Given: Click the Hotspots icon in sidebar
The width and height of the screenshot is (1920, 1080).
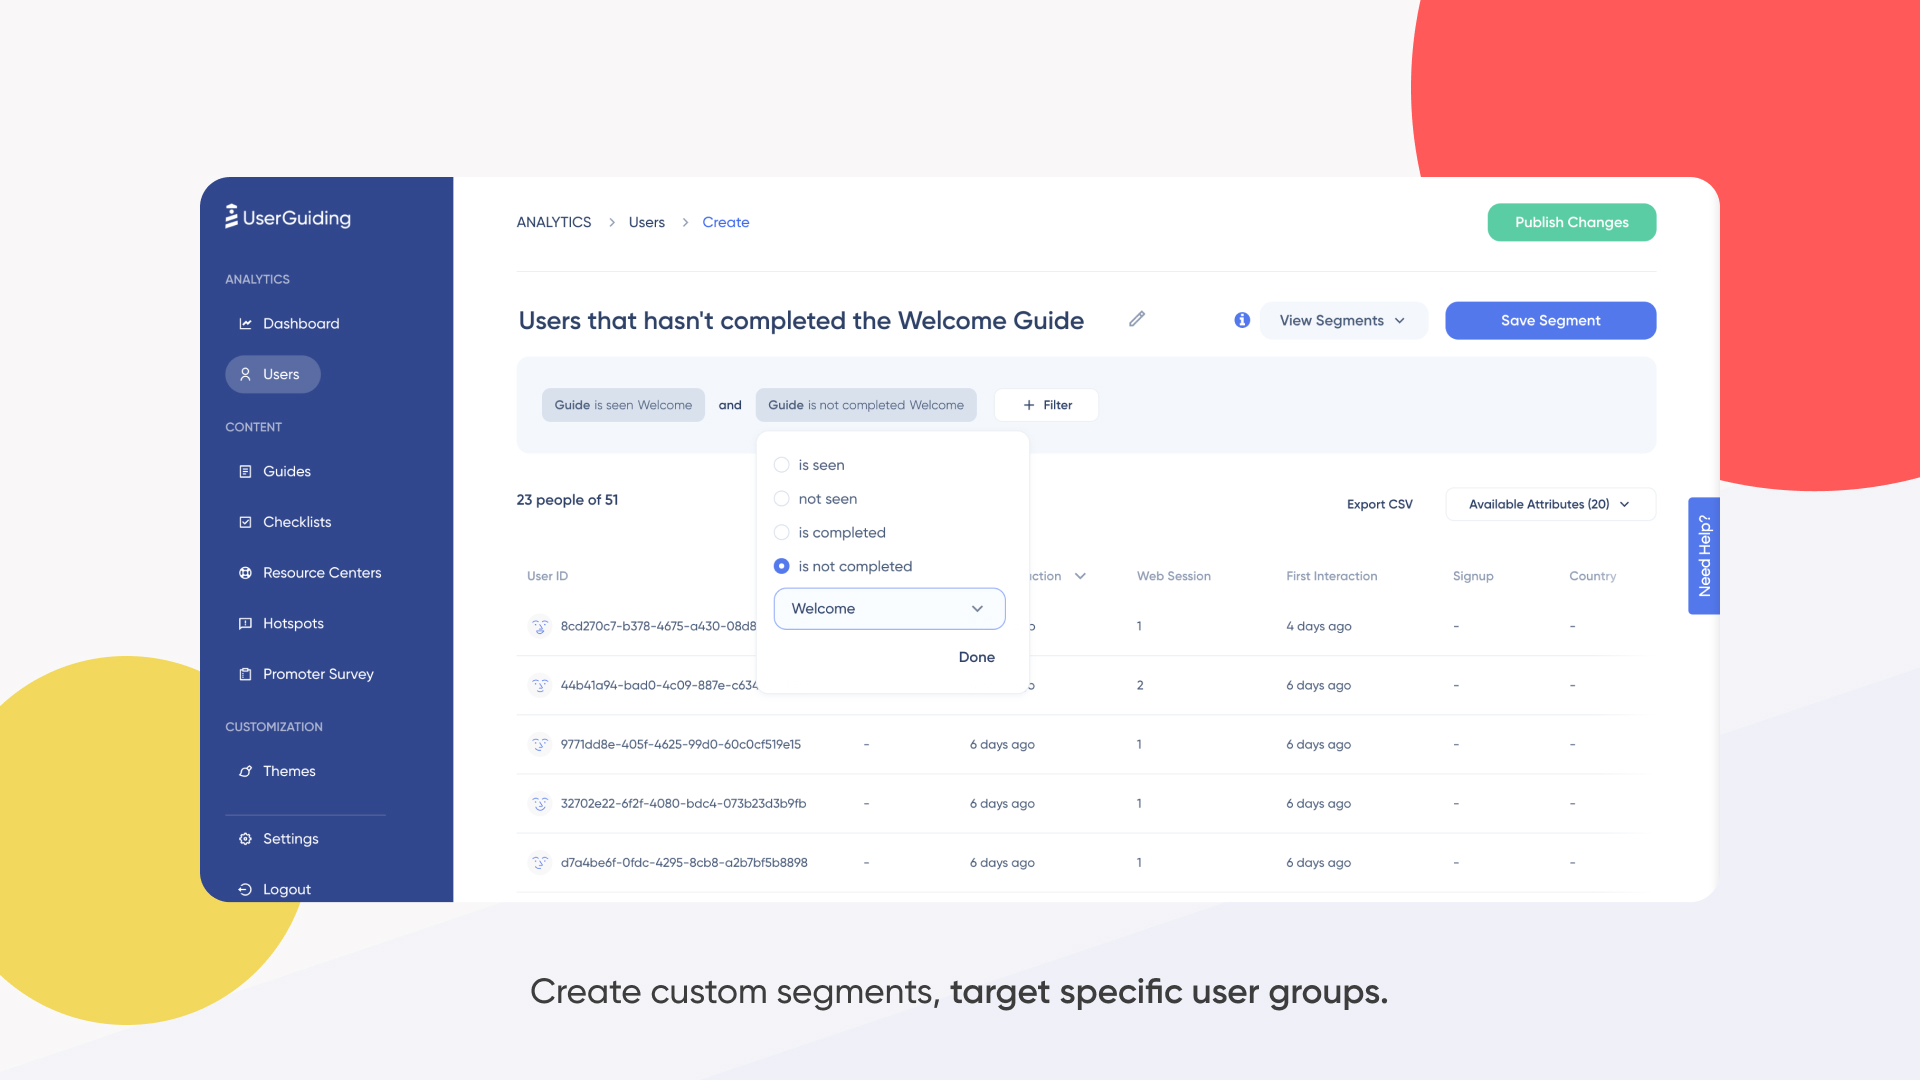Looking at the screenshot, I should pos(245,624).
